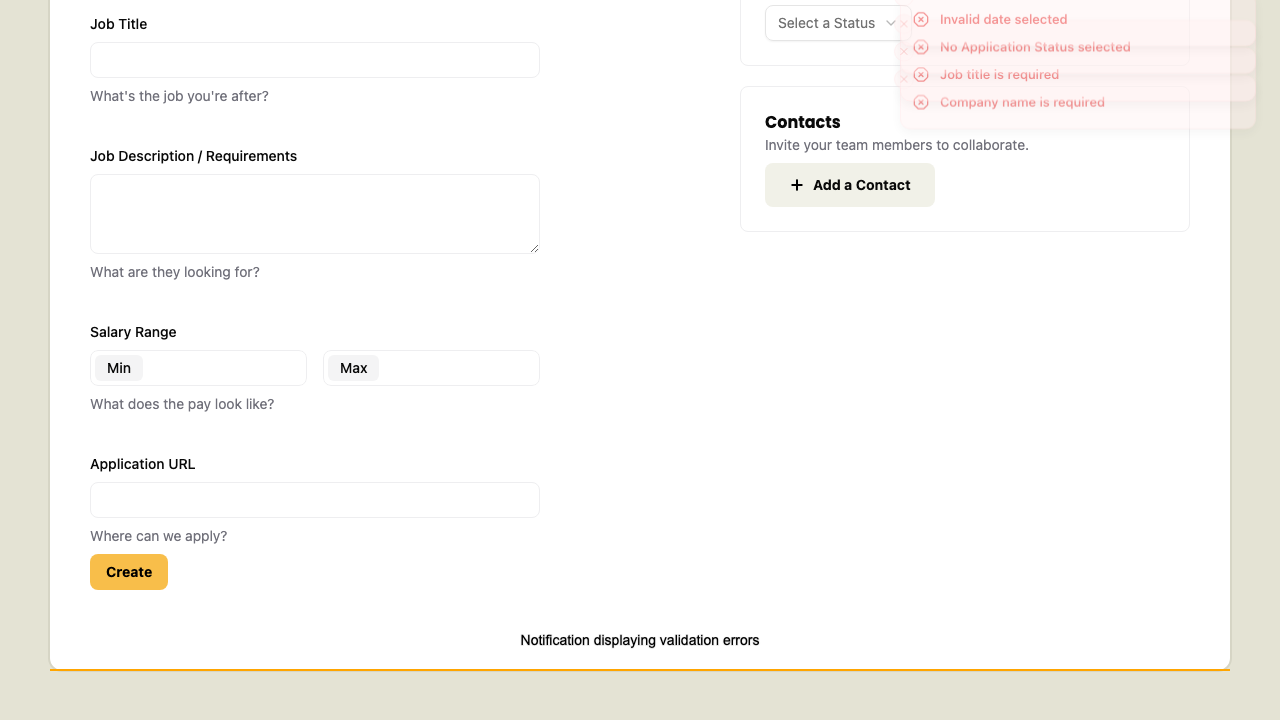
Task: Click the 'Job title is required' toast message
Action: click(999, 75)
